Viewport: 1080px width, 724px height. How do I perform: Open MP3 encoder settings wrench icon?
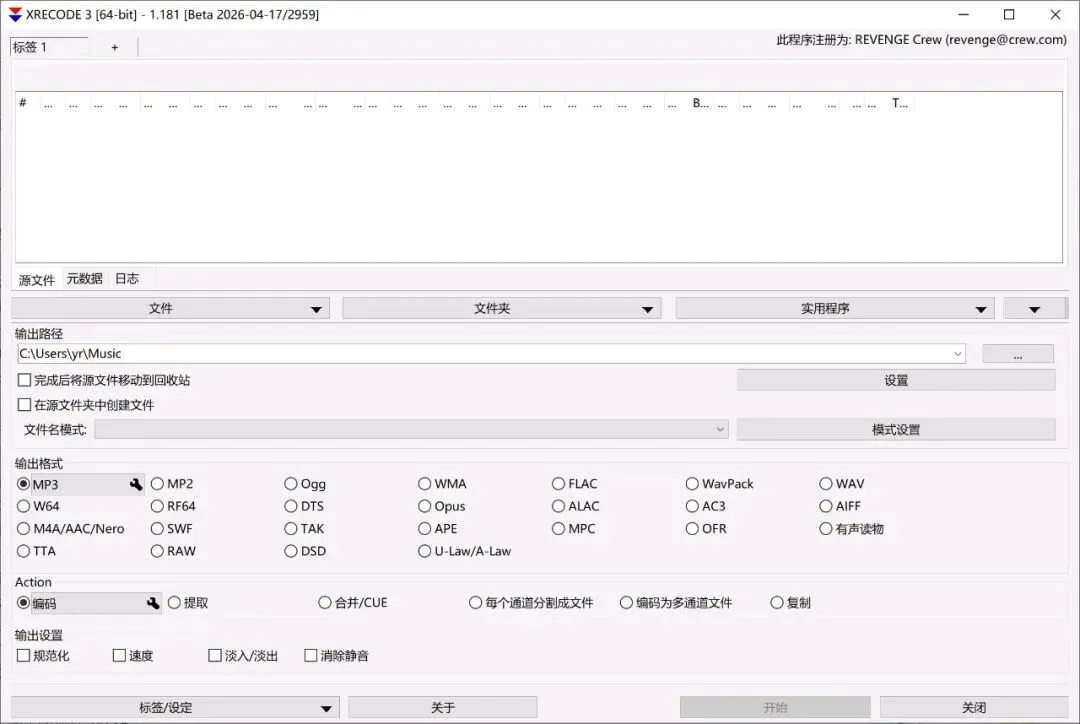point(136,484)
